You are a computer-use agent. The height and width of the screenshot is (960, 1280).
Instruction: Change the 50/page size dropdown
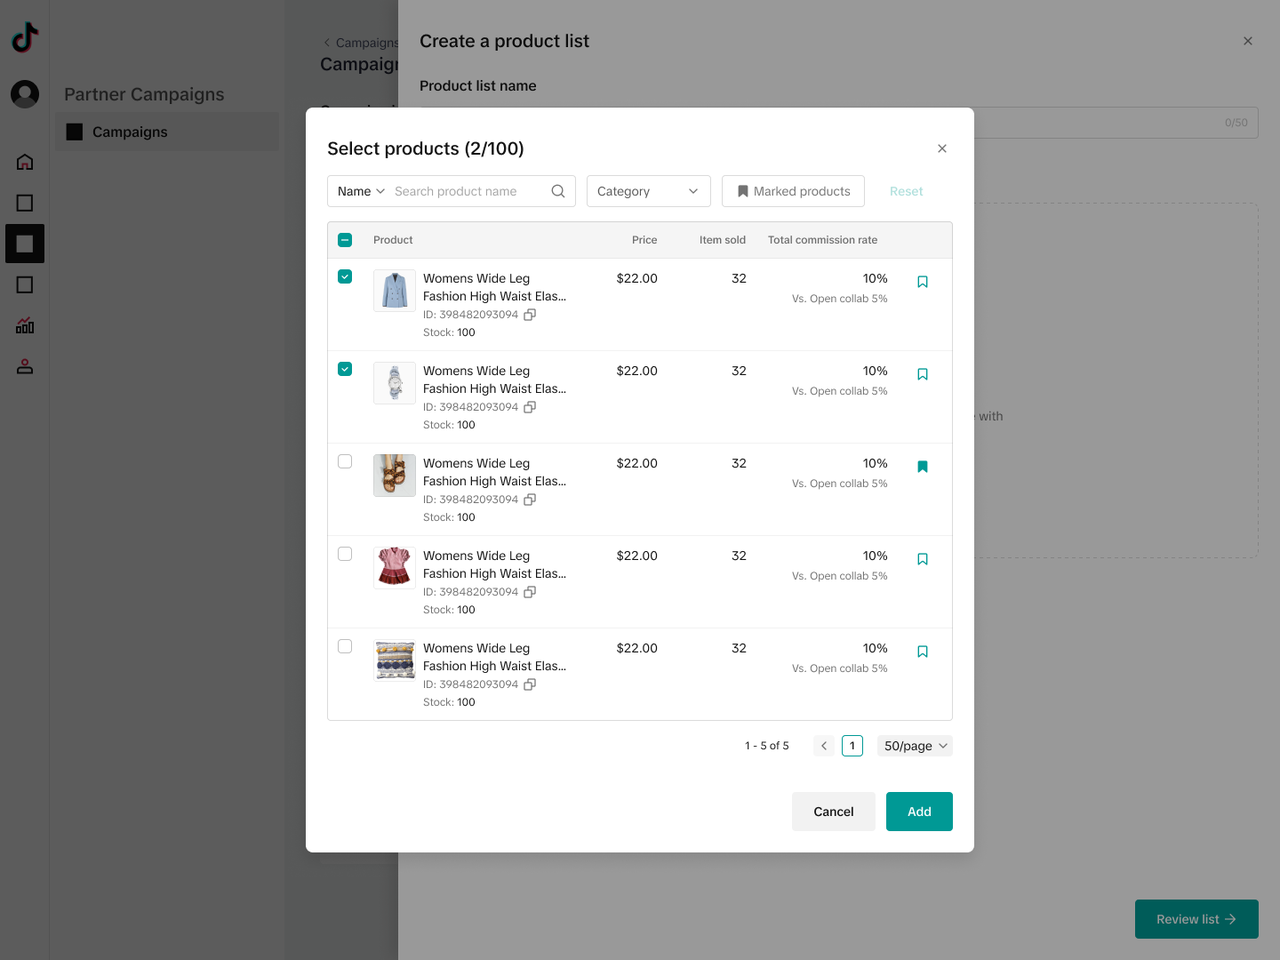[914, 746]
